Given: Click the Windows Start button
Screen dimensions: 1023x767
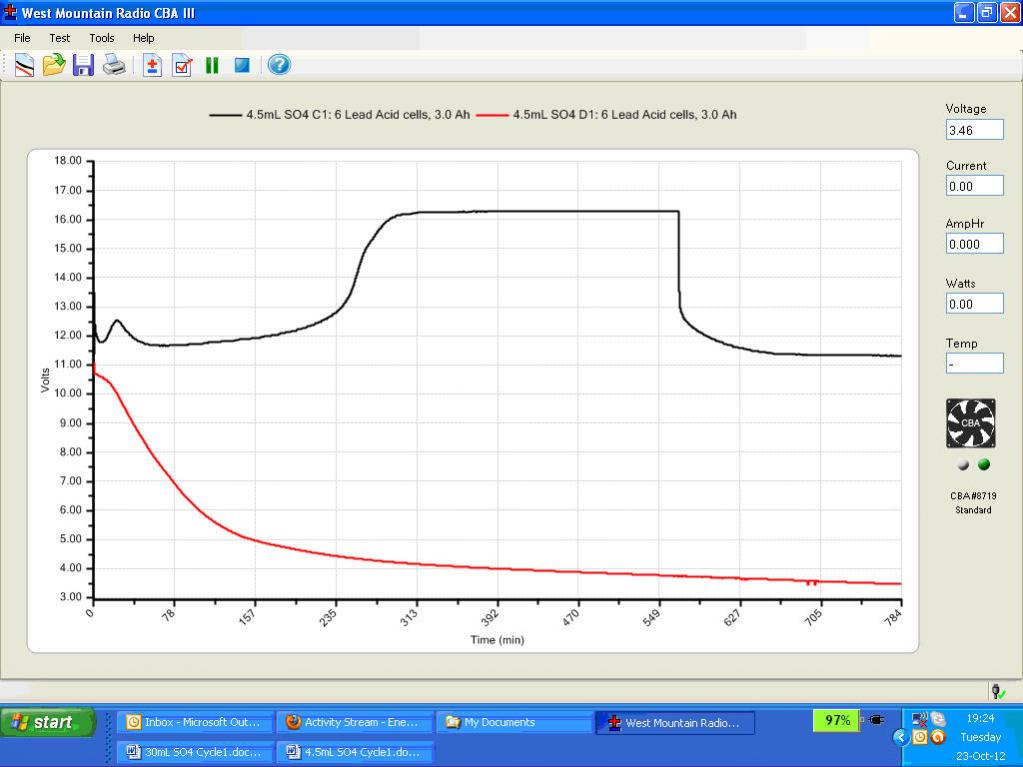Looking at the screenshot, I should [48, 722].
